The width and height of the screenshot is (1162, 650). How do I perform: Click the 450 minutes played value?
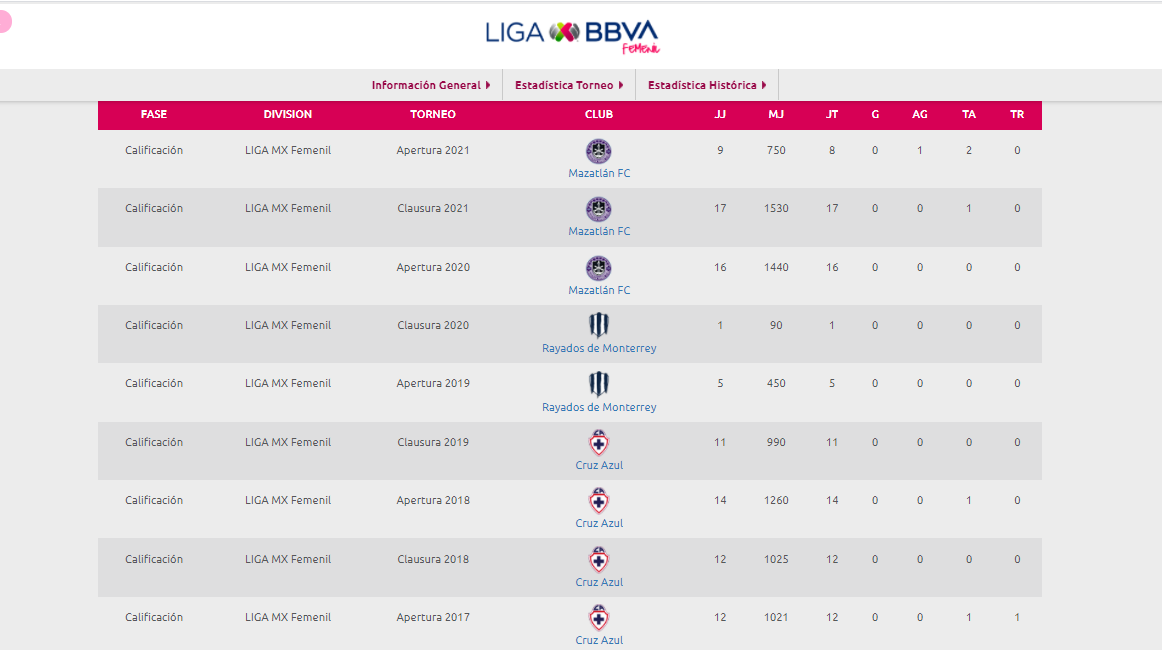tap(776, 383)
